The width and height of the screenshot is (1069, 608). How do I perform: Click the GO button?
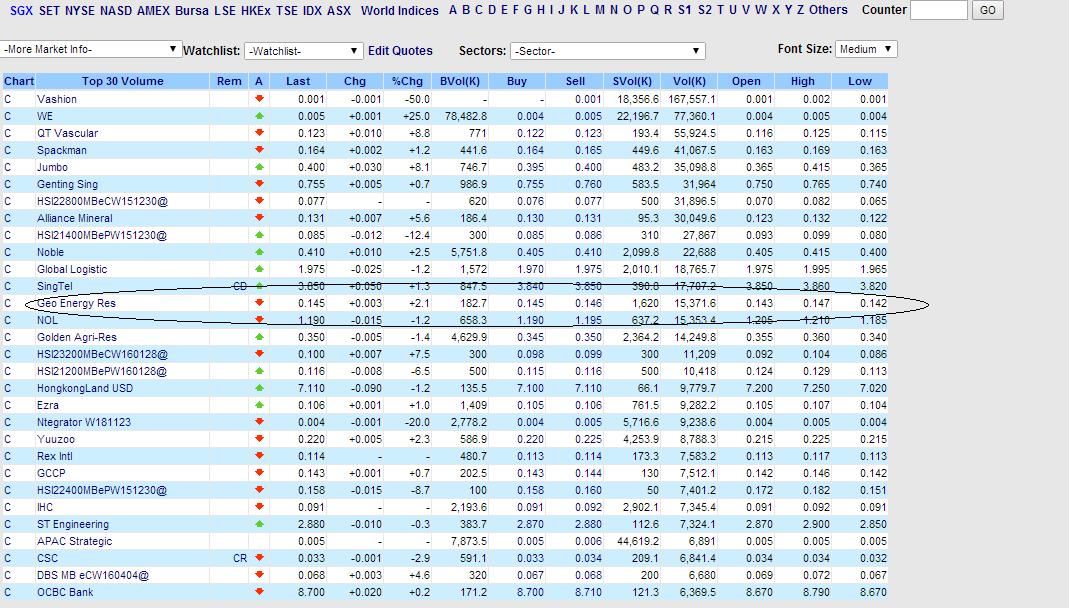pyautogui.click(x=987, y=10)
